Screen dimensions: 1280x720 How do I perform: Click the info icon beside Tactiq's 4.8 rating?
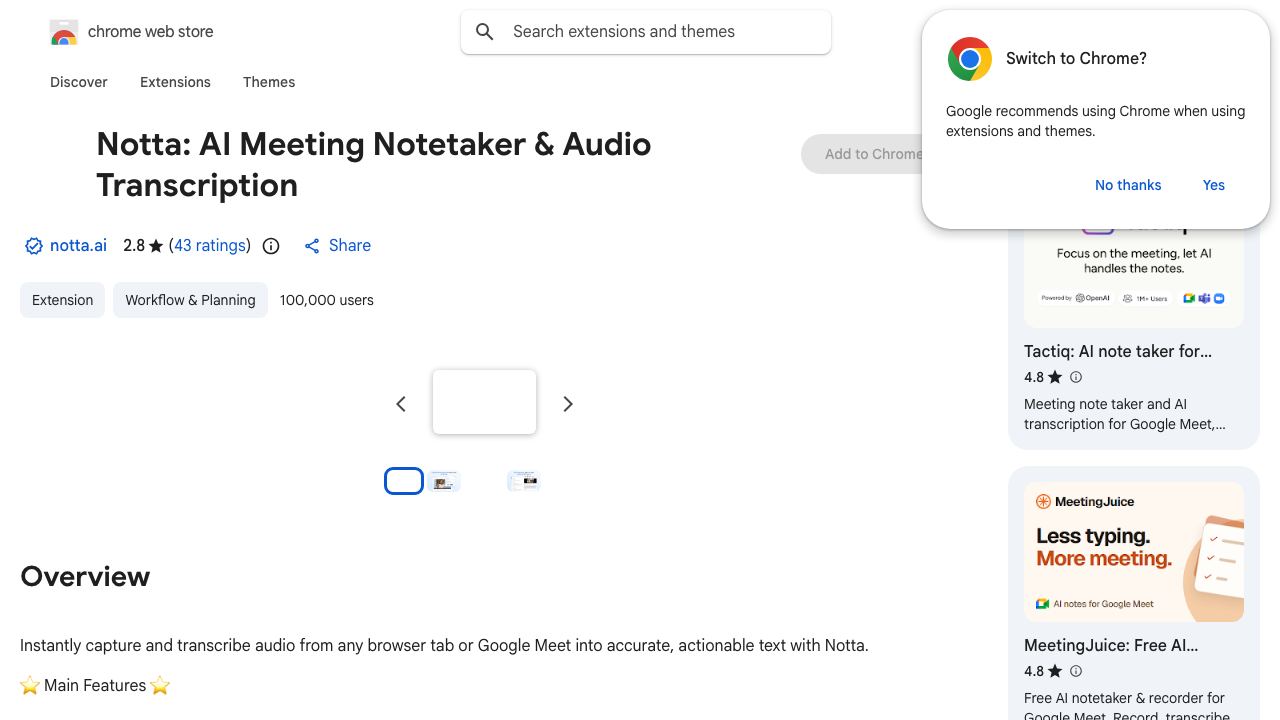point(1076,377)
